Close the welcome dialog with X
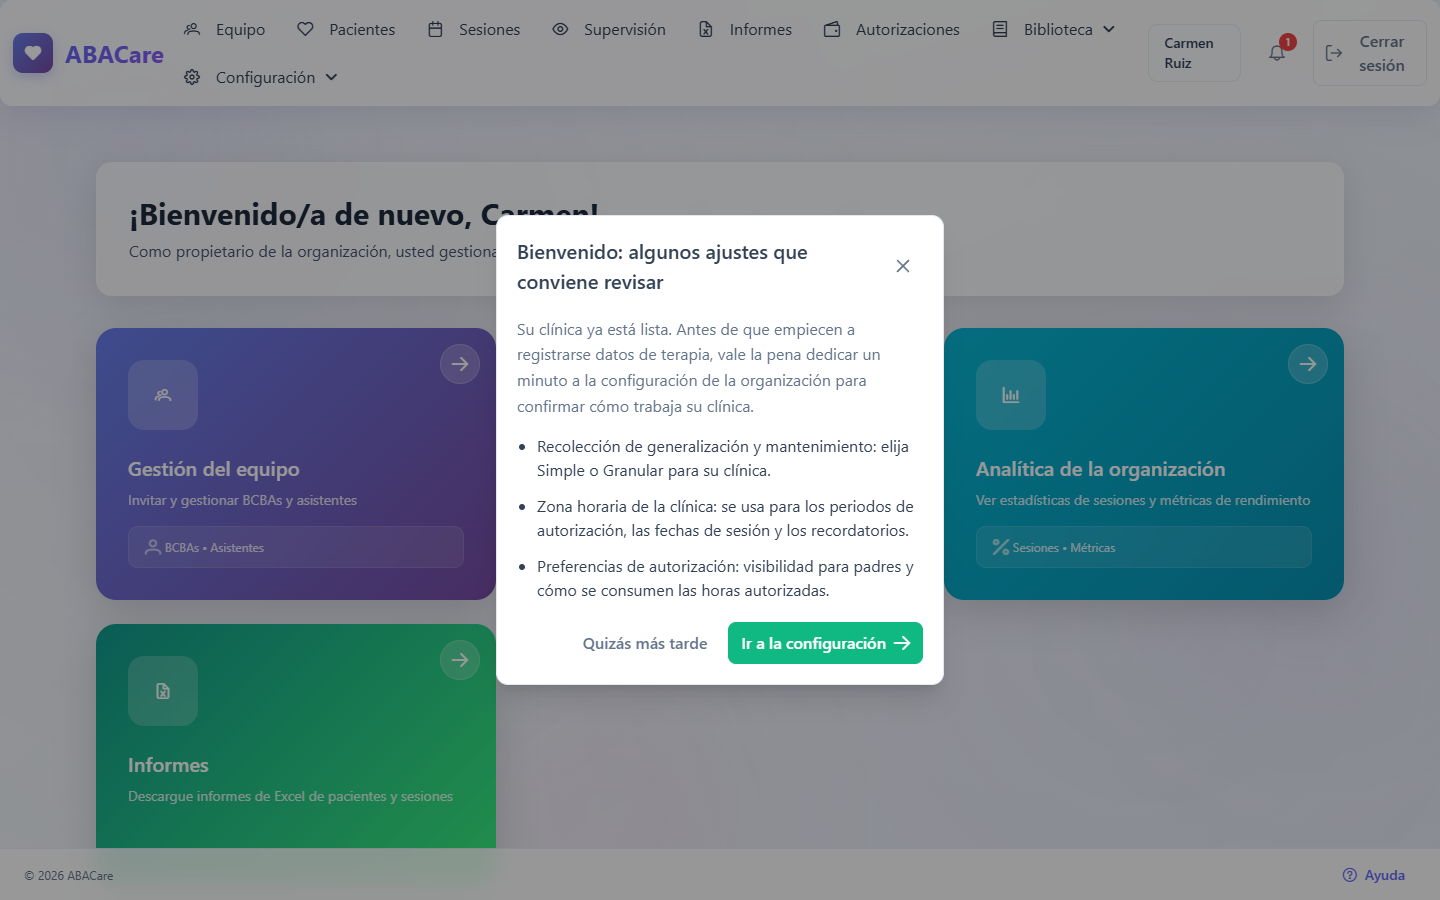1440x900 pixels. tap(903, 266)
